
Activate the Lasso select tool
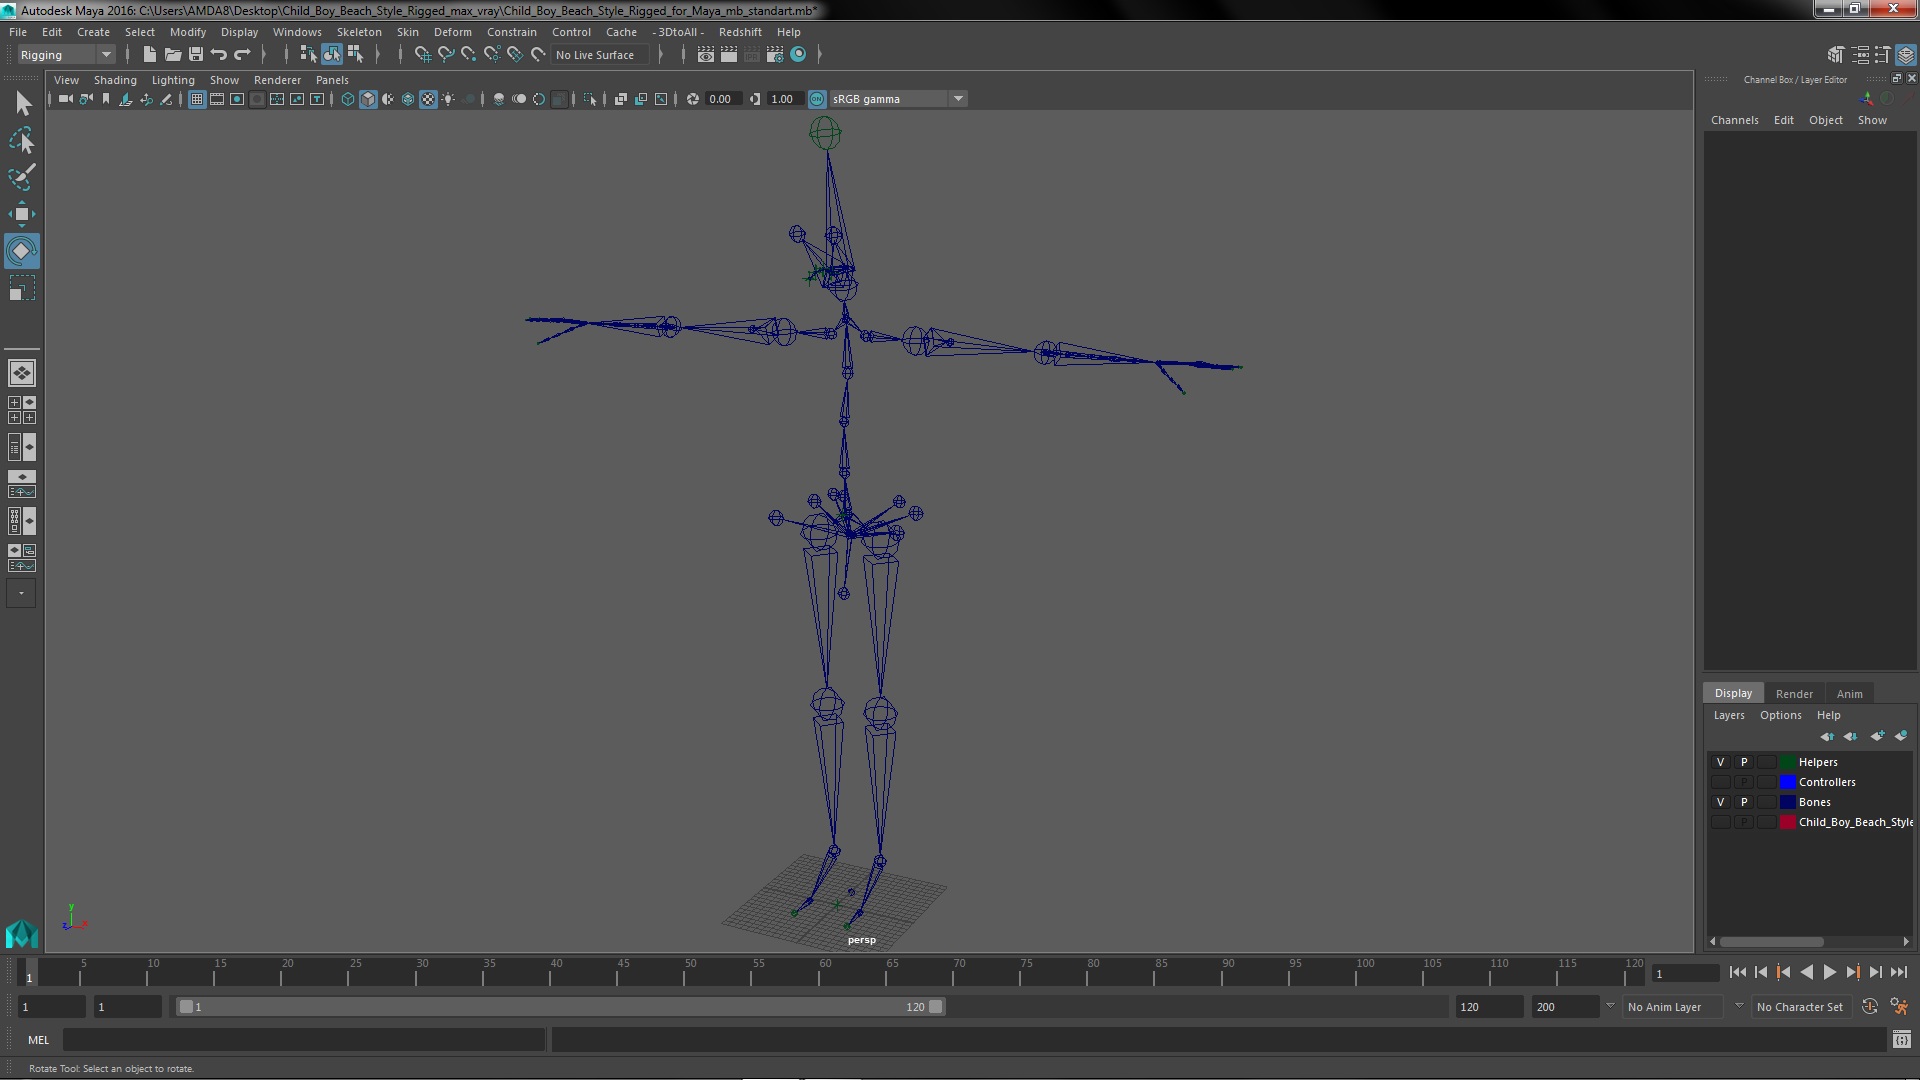coord(21,141)
